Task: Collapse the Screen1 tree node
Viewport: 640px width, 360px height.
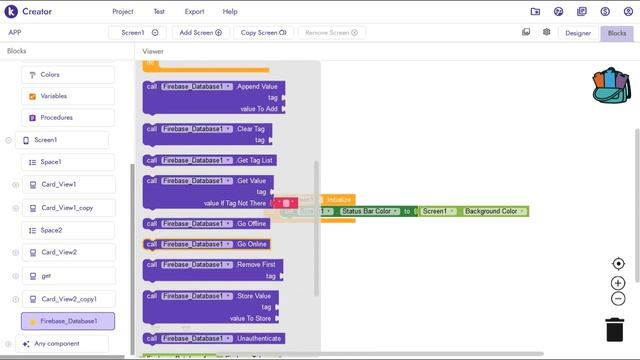Action: (8, 140)
